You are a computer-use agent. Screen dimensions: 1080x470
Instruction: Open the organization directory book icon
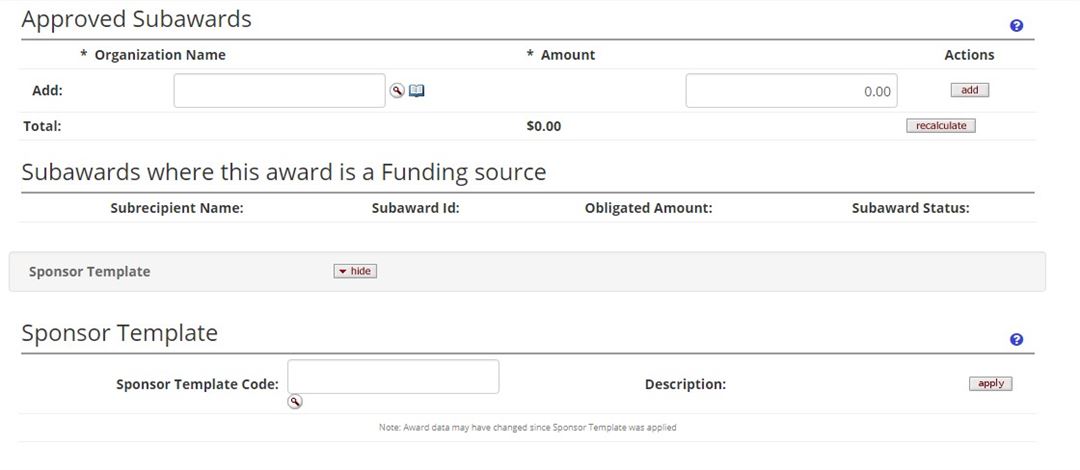click(417, 91)
